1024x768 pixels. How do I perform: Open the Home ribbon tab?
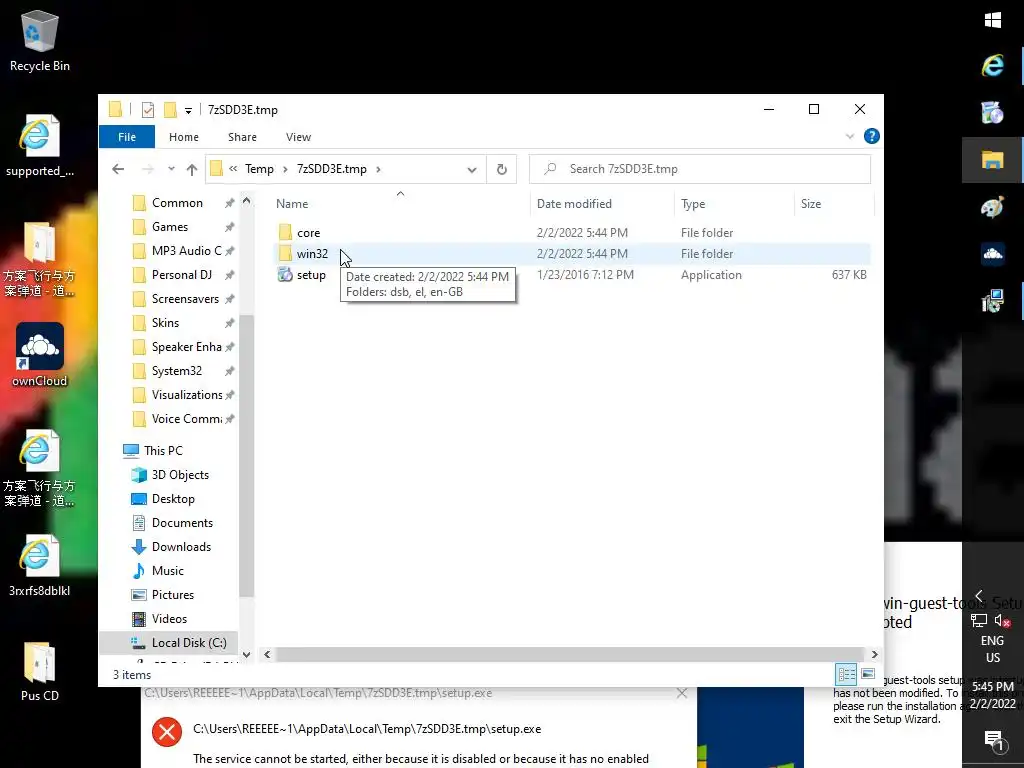(184, 137)
